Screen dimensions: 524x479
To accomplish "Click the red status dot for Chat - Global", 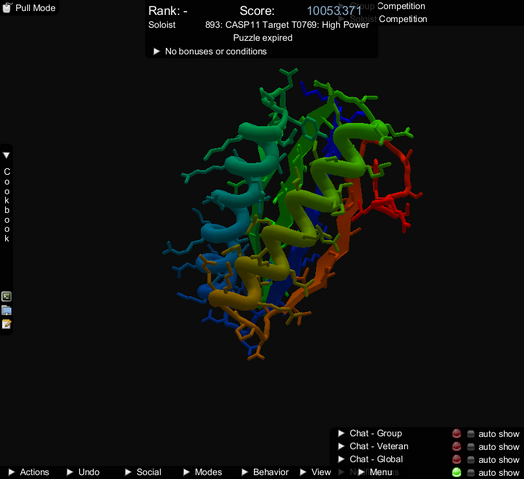I will click(456, 460).
